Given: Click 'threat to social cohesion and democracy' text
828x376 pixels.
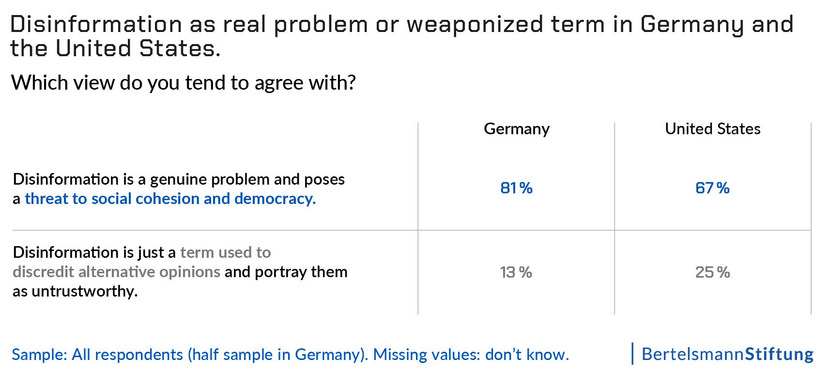Looking at the screenshot, I should (x=170, y=200).
